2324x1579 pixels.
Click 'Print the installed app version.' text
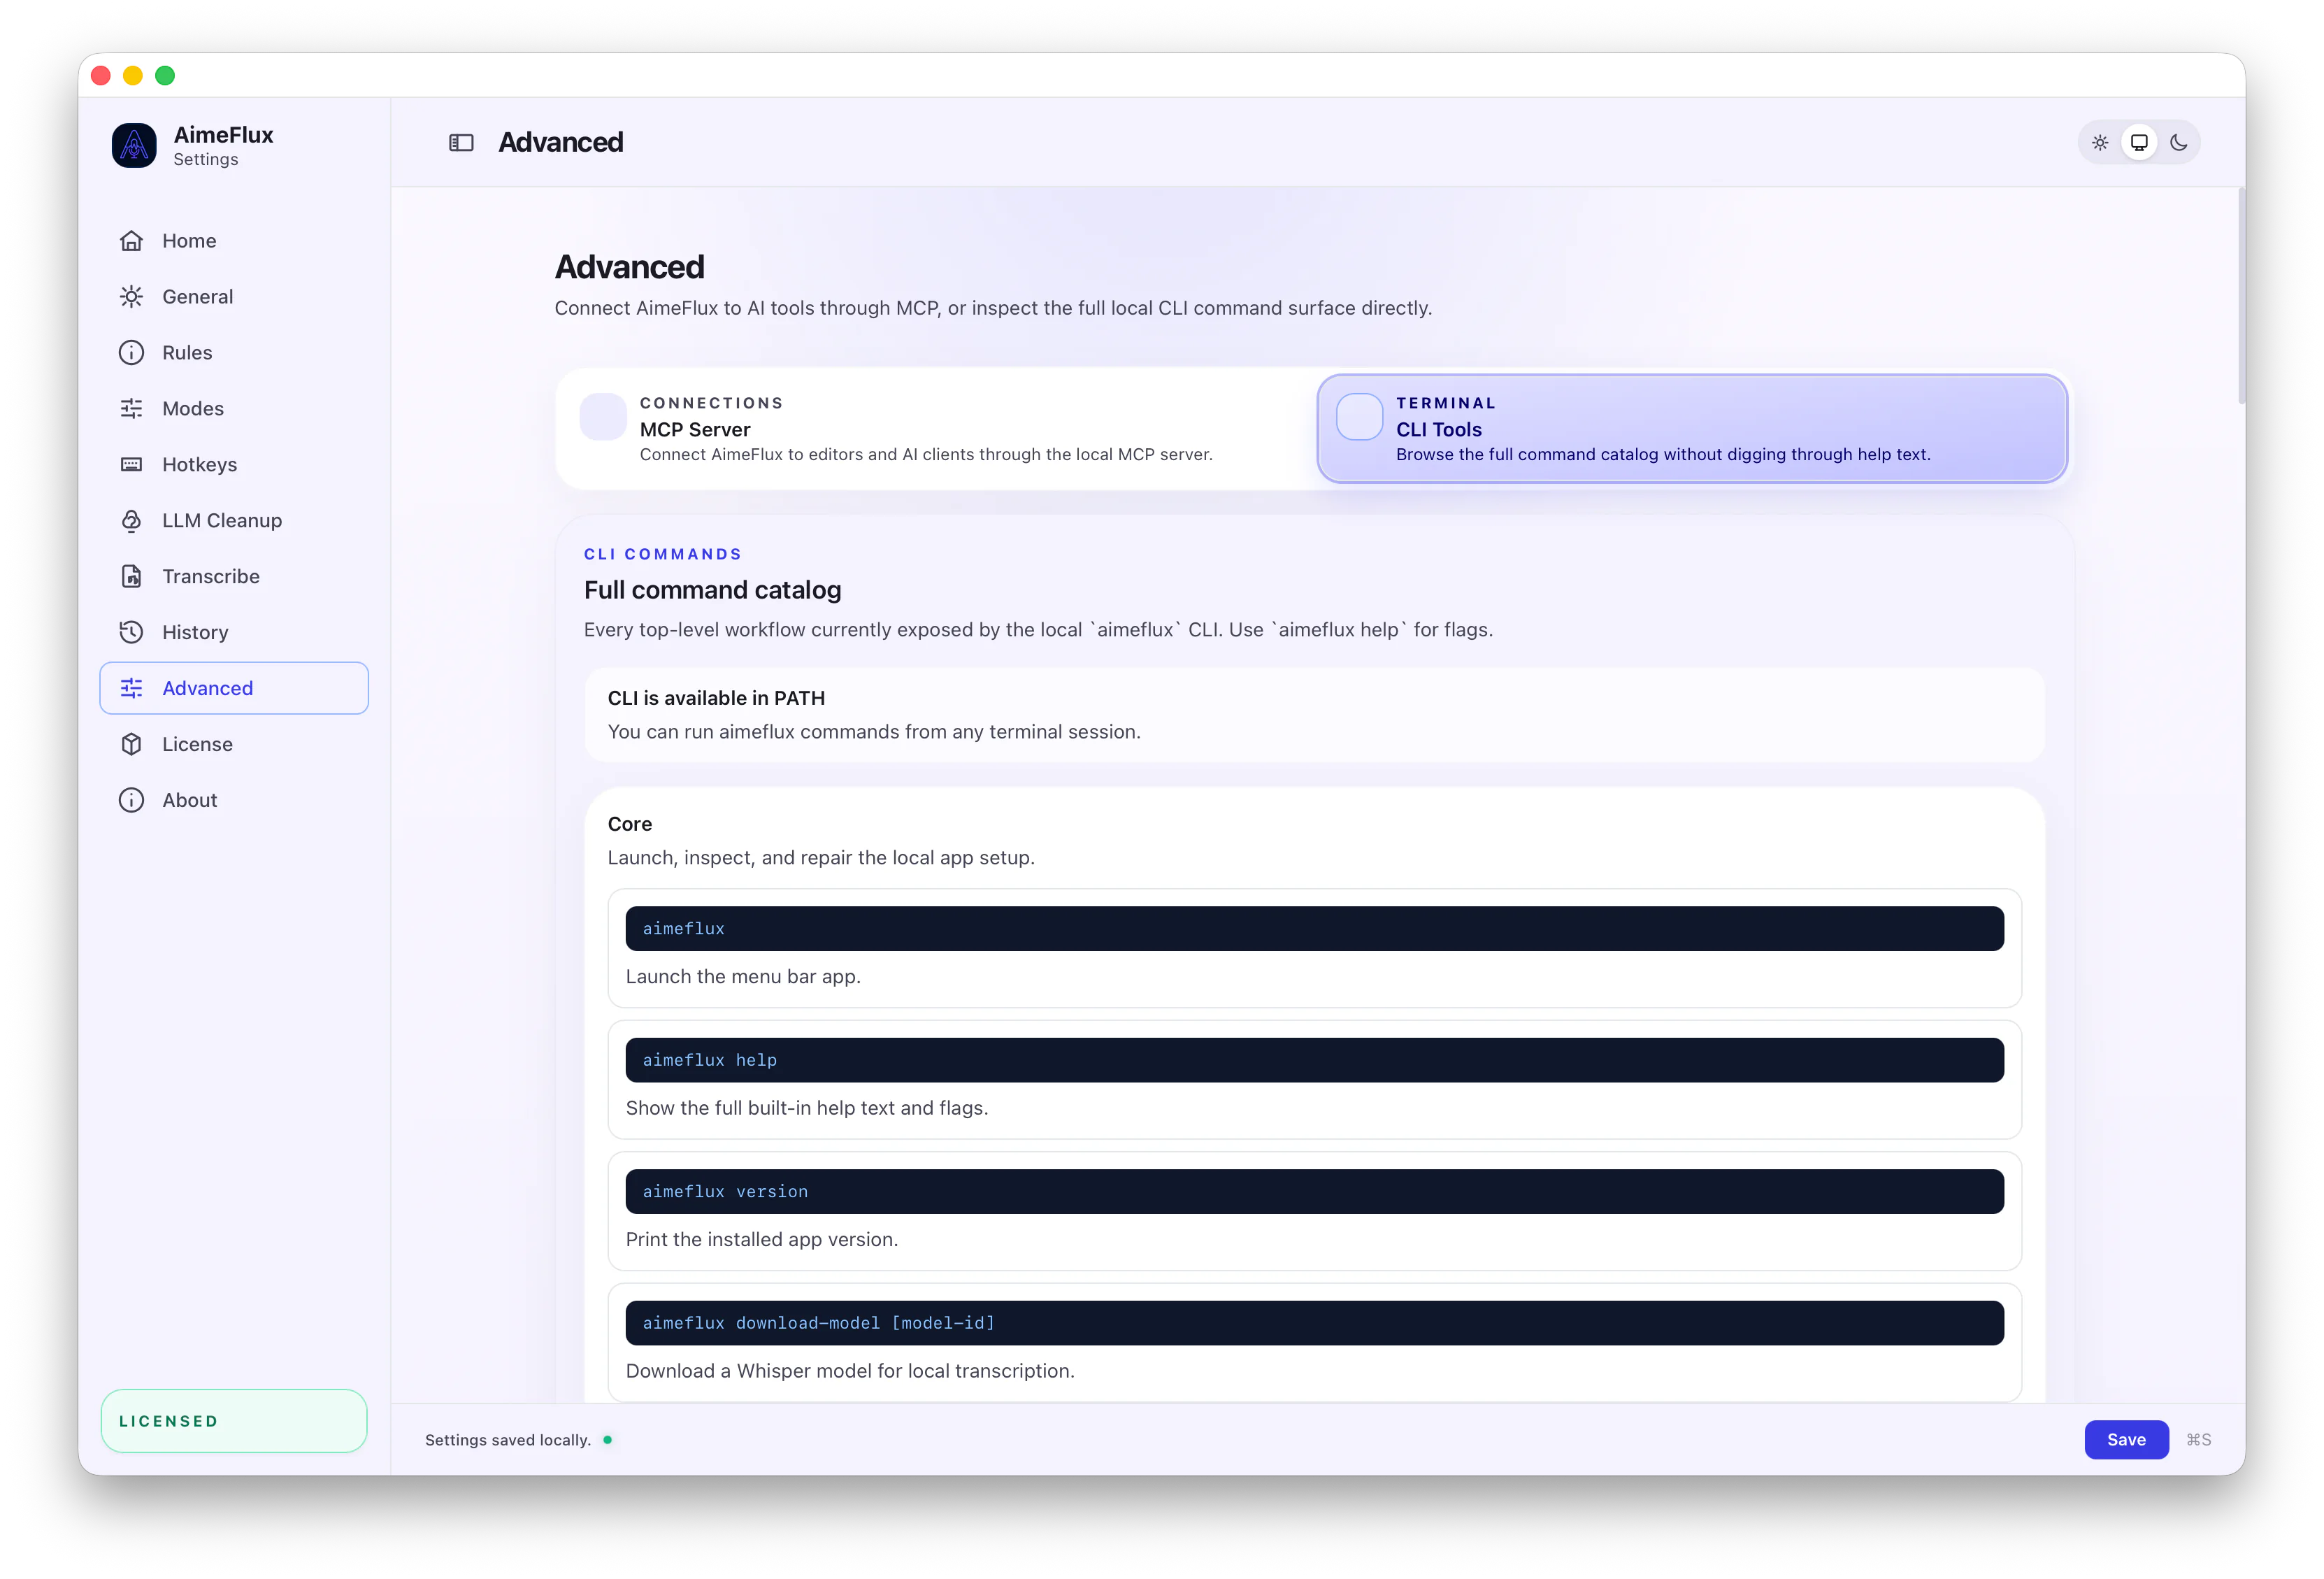(762, 1240)
